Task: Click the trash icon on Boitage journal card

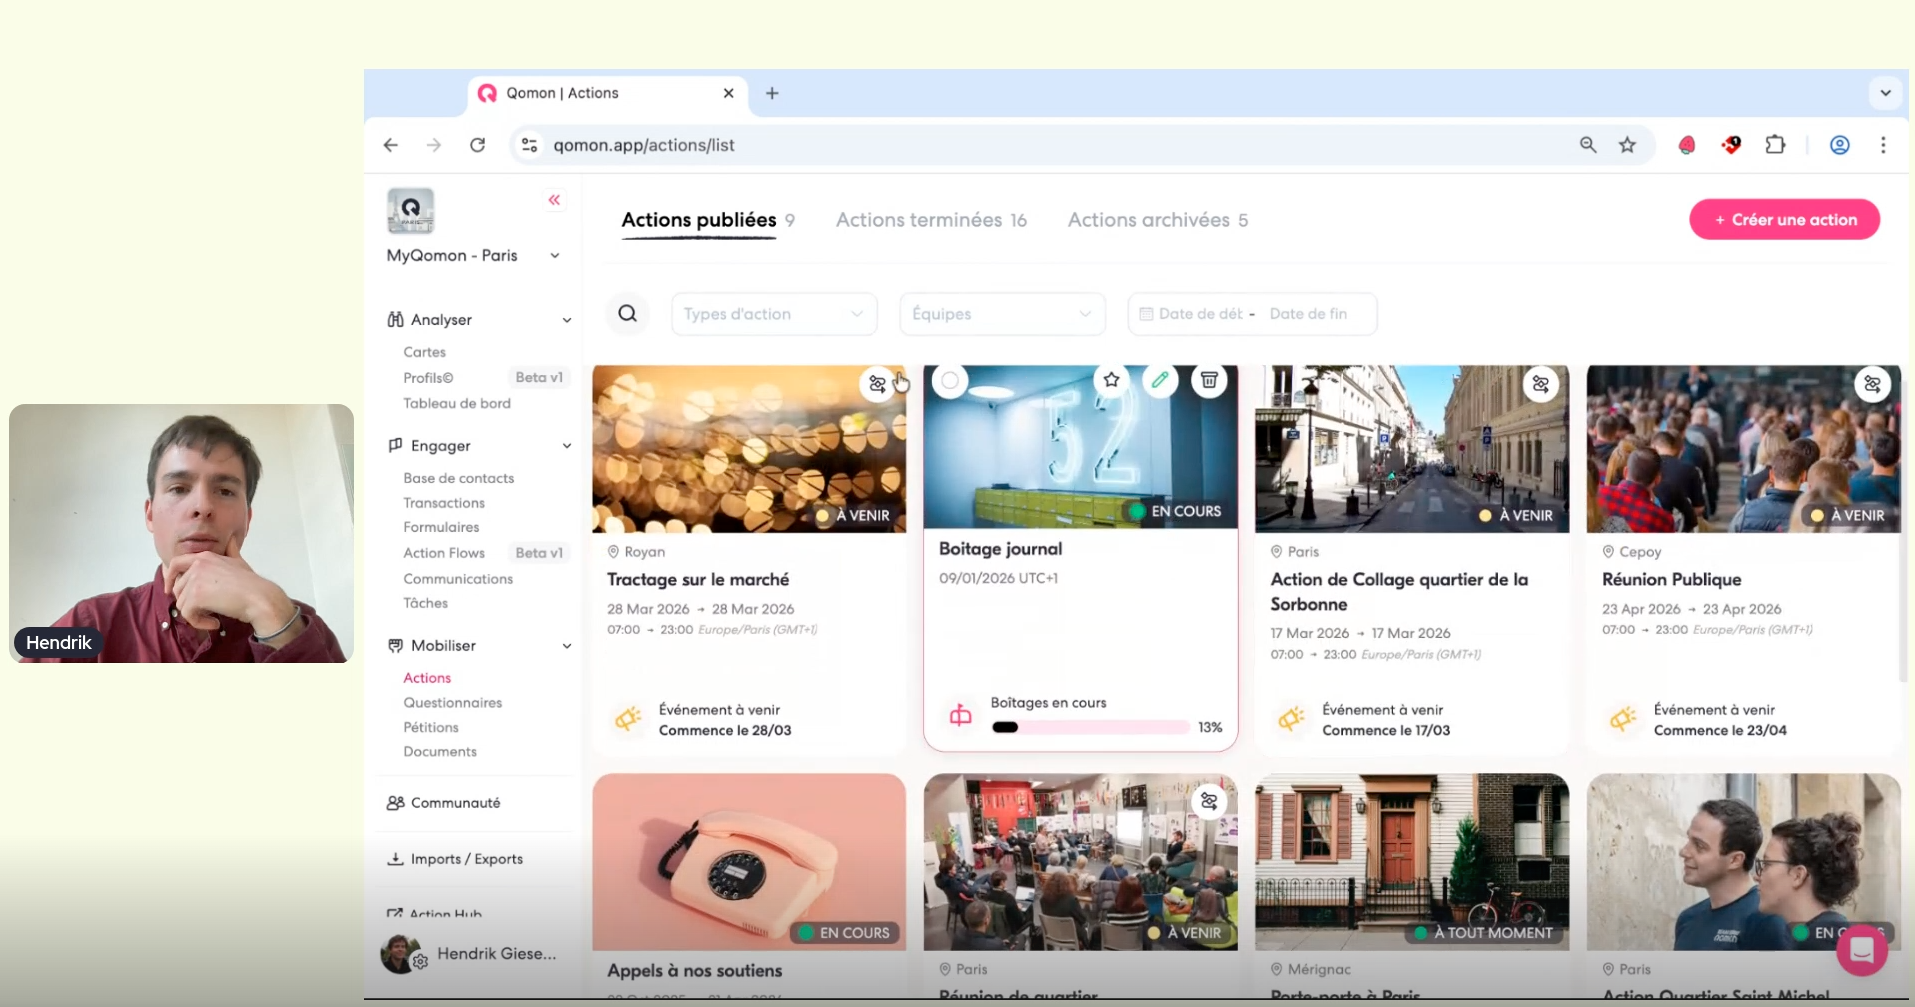Action: 1209,380
